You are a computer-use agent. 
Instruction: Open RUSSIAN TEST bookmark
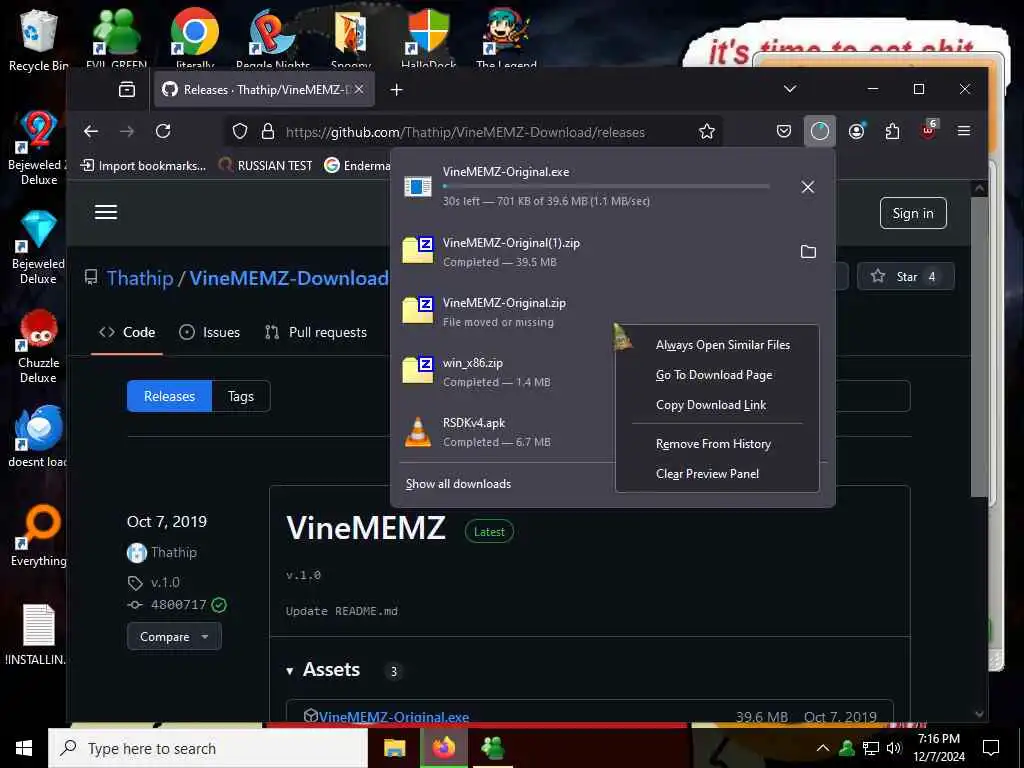[266, 166]
